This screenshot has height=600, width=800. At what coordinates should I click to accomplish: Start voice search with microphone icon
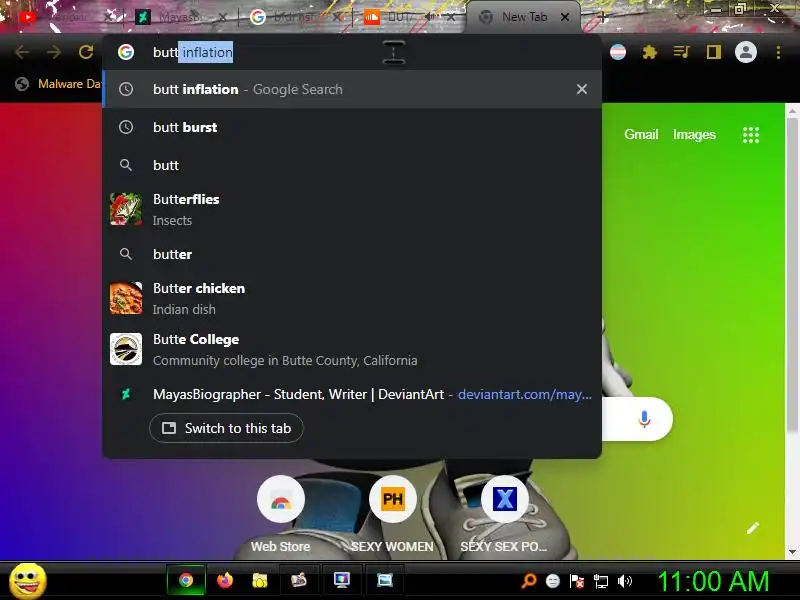644,419
